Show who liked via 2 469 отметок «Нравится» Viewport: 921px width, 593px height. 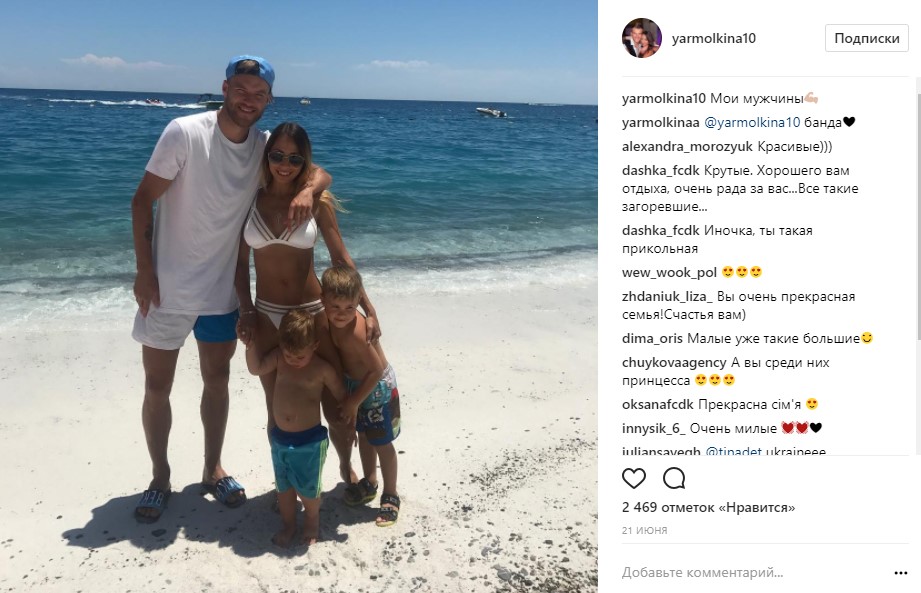pyautogui.click(x=708, y=507)
